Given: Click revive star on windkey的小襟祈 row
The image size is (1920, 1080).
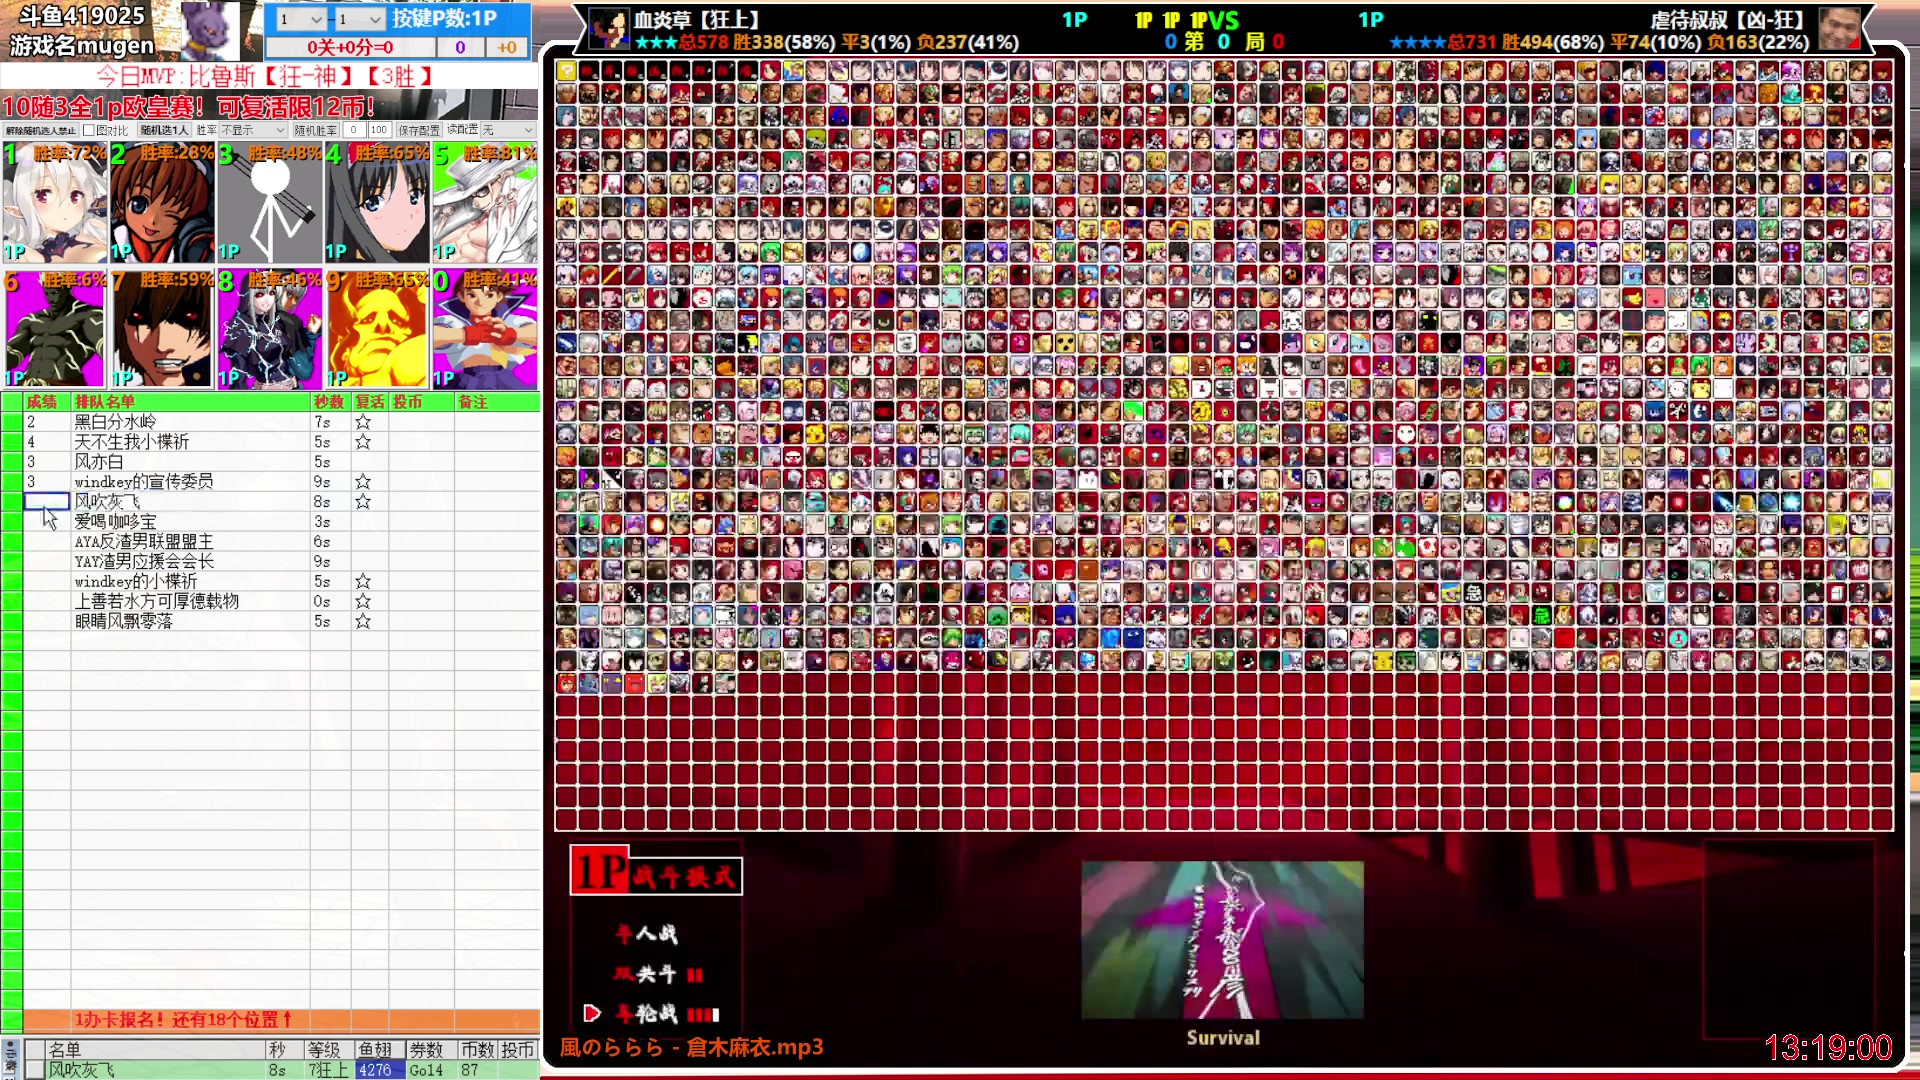Looking at the screenshot, I should [x=363, y=582].
